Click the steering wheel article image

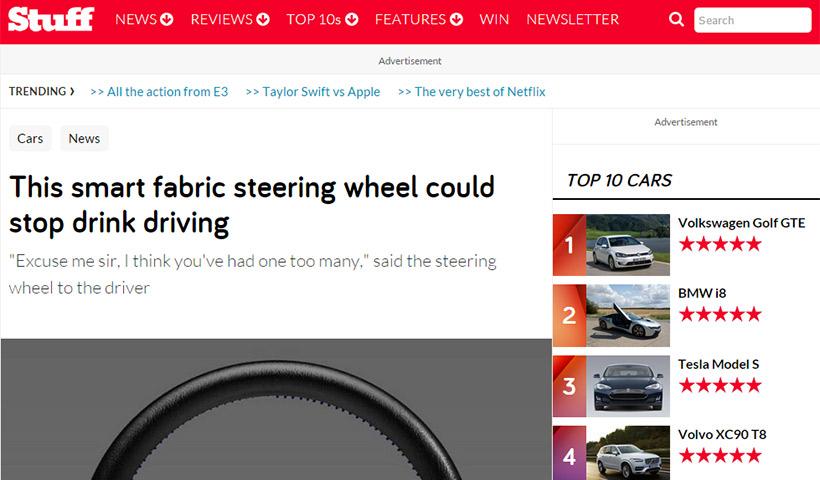(x=276, y=409)
